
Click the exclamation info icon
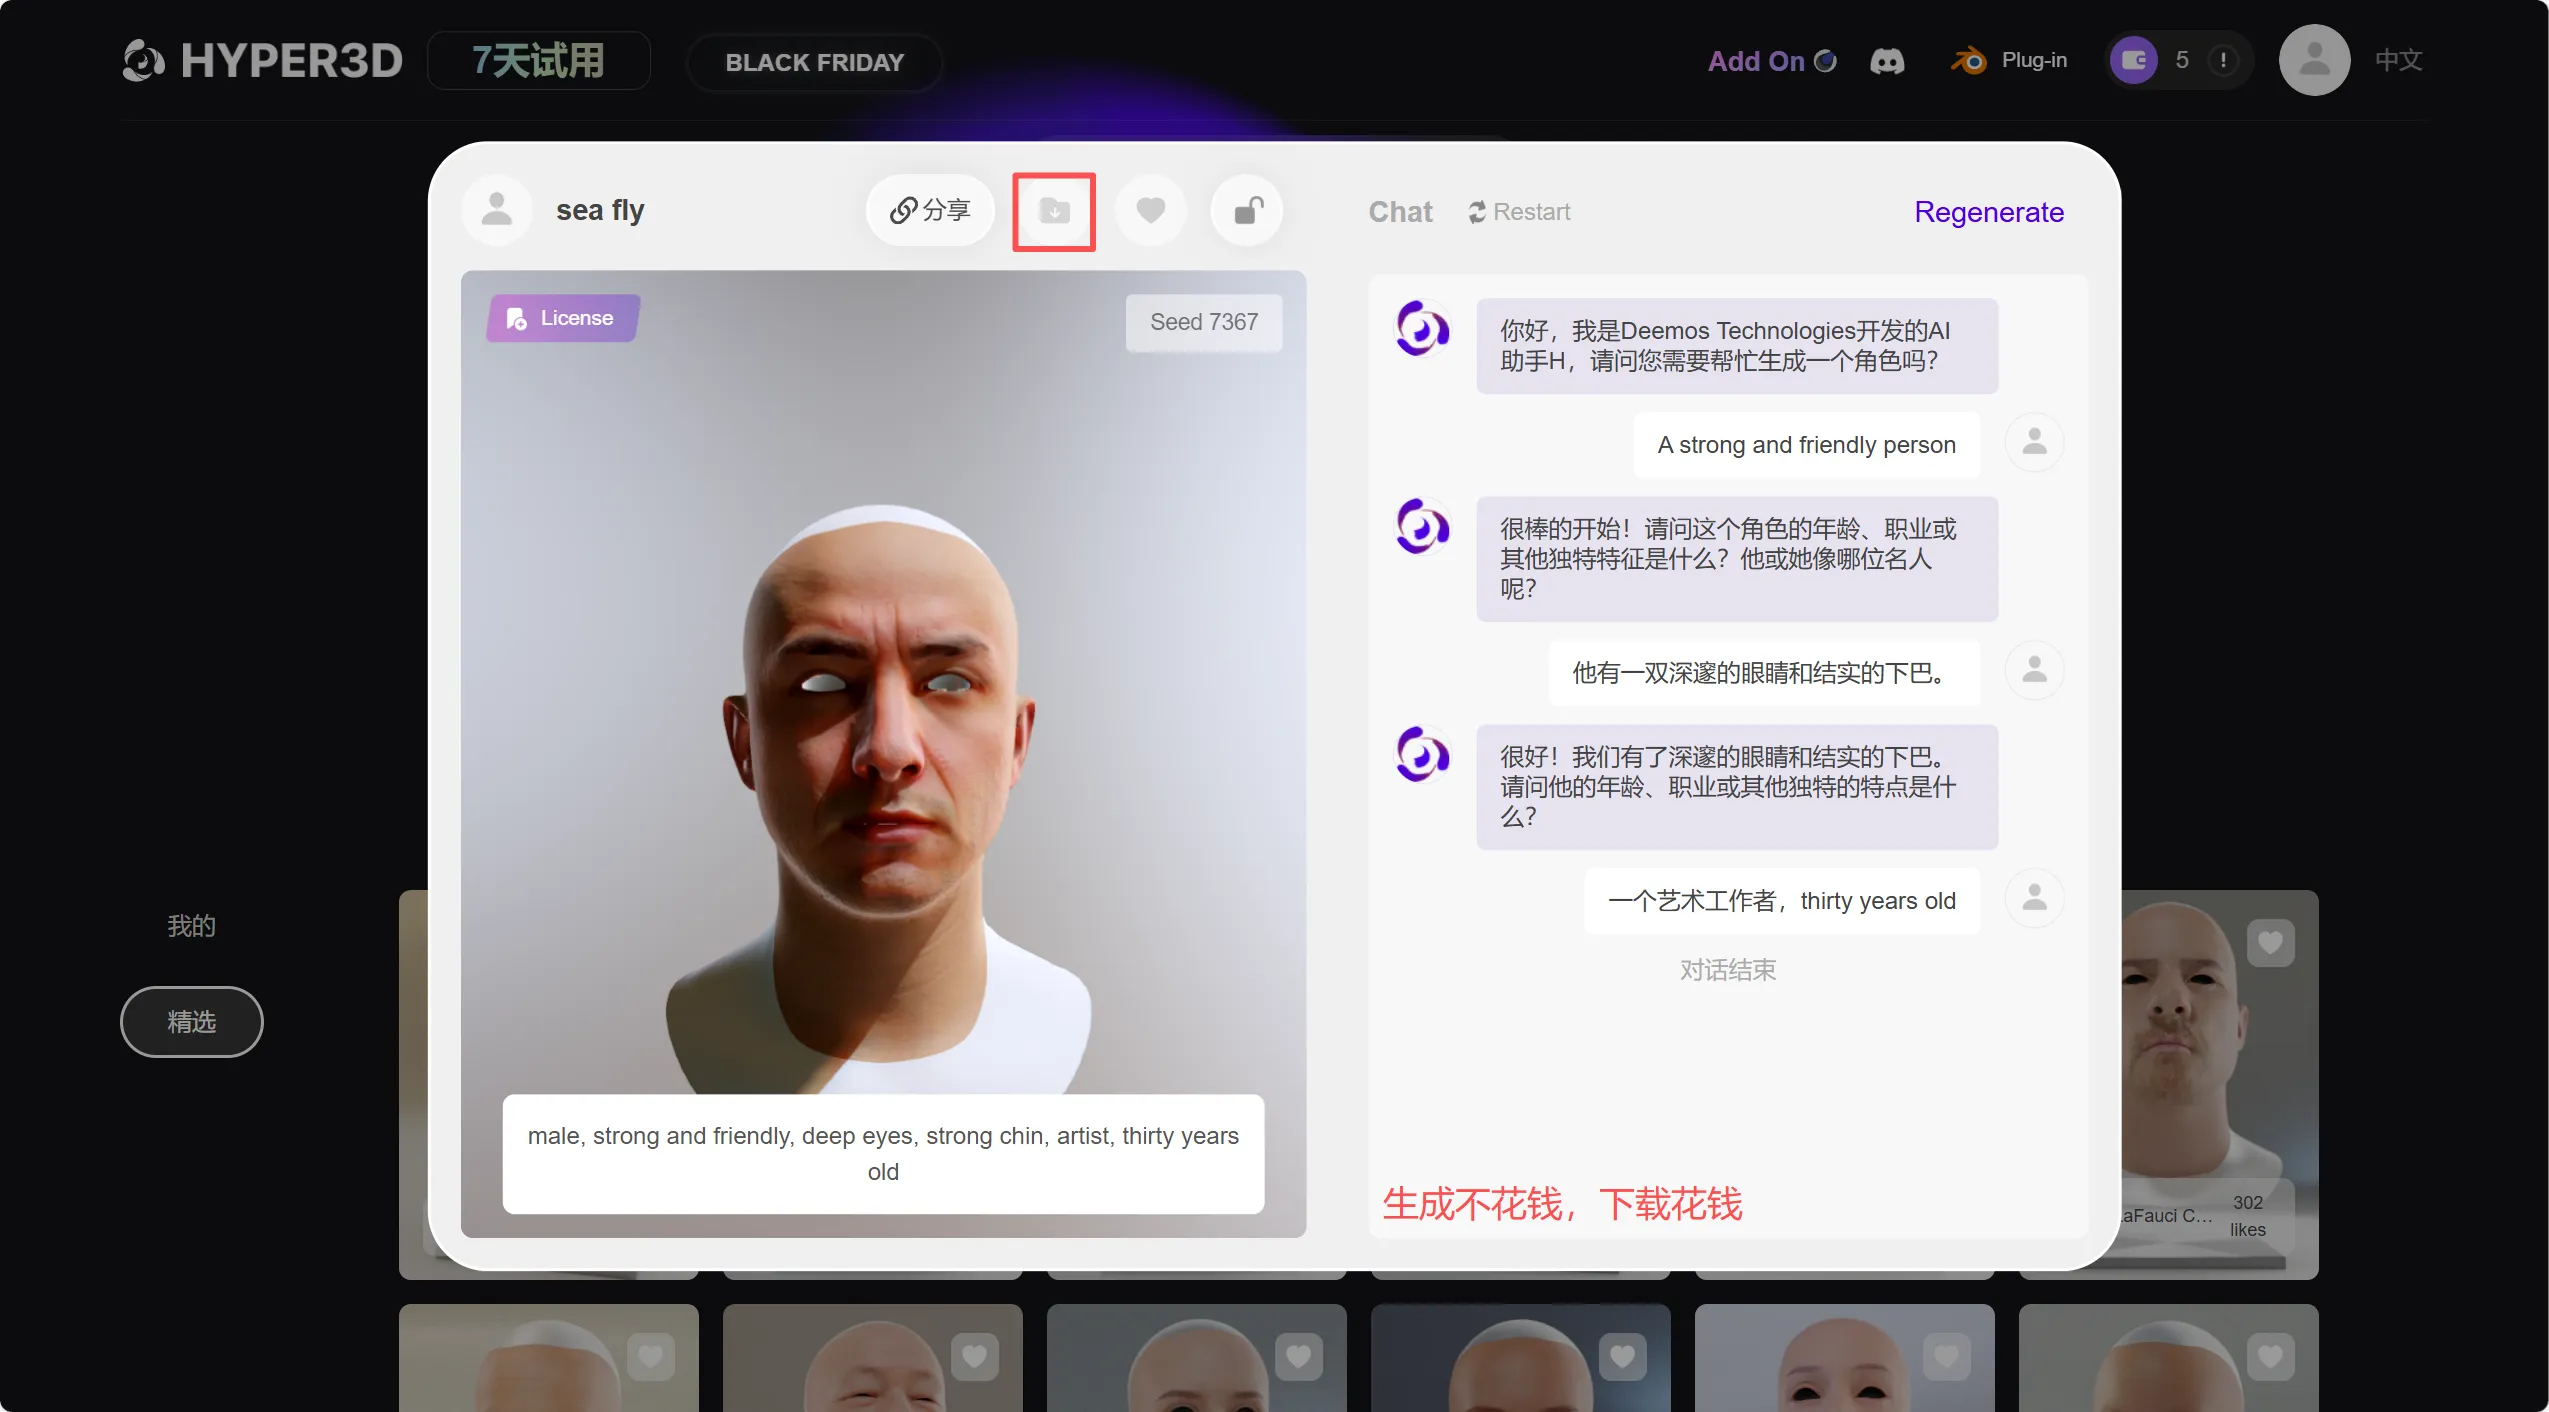point(2223,61)
